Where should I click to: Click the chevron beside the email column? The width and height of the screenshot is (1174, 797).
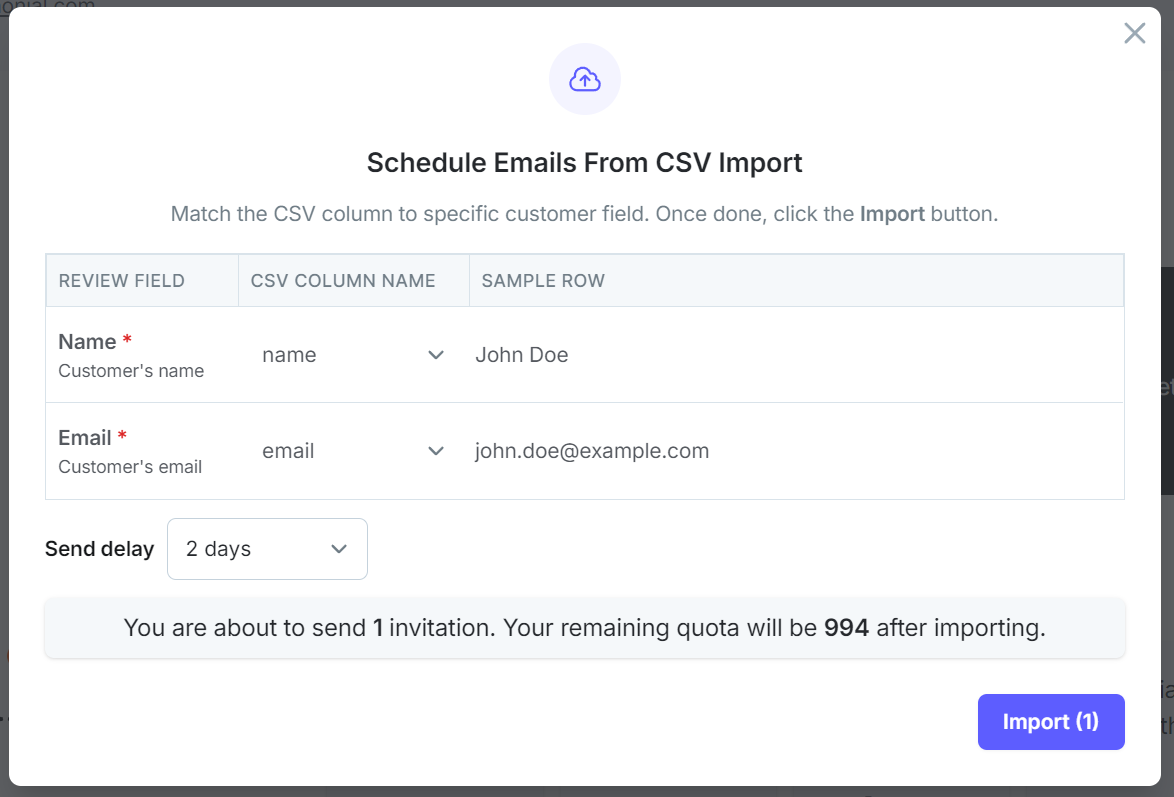pos(436,451)
